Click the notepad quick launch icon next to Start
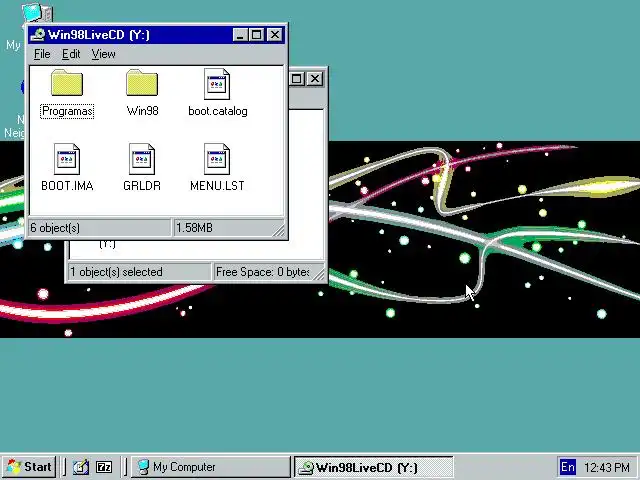This screenshot has width=640, height=480. (x=81, y=467)
